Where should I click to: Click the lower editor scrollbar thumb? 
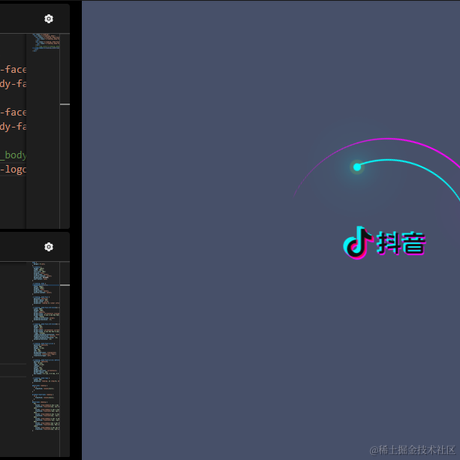(x=65, y=285)
